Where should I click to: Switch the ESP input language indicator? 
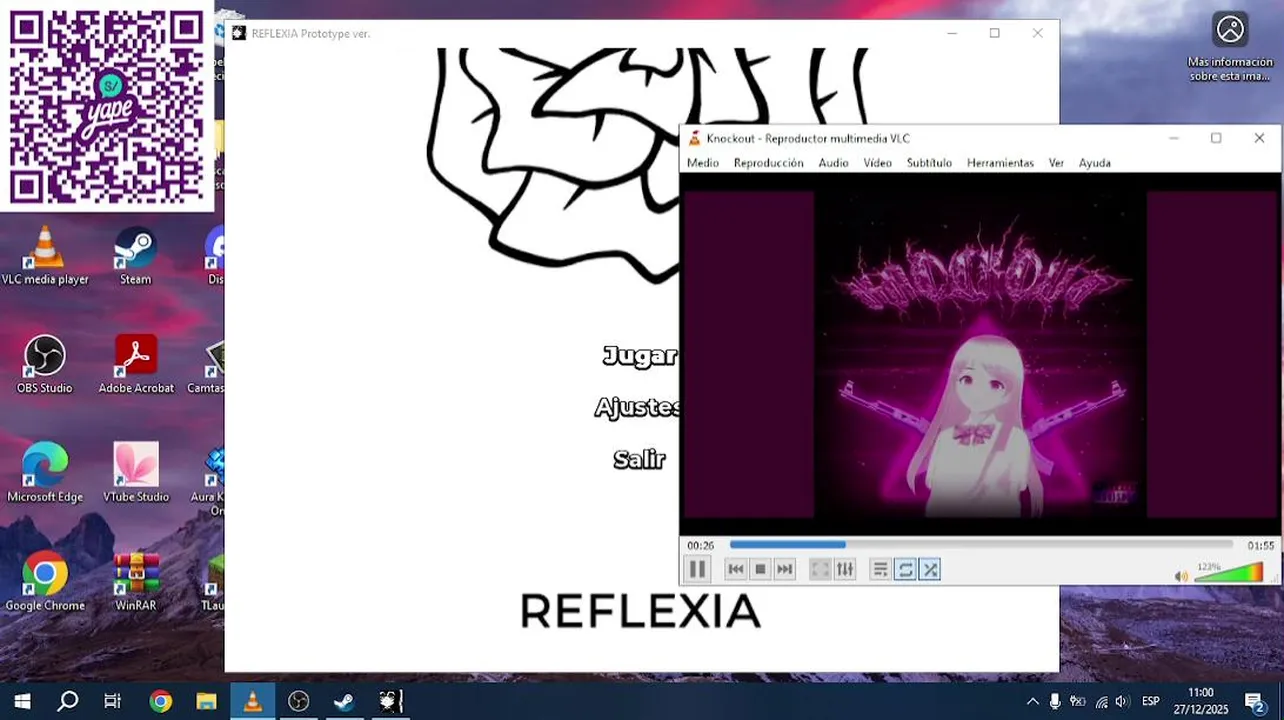(1151, 701)
